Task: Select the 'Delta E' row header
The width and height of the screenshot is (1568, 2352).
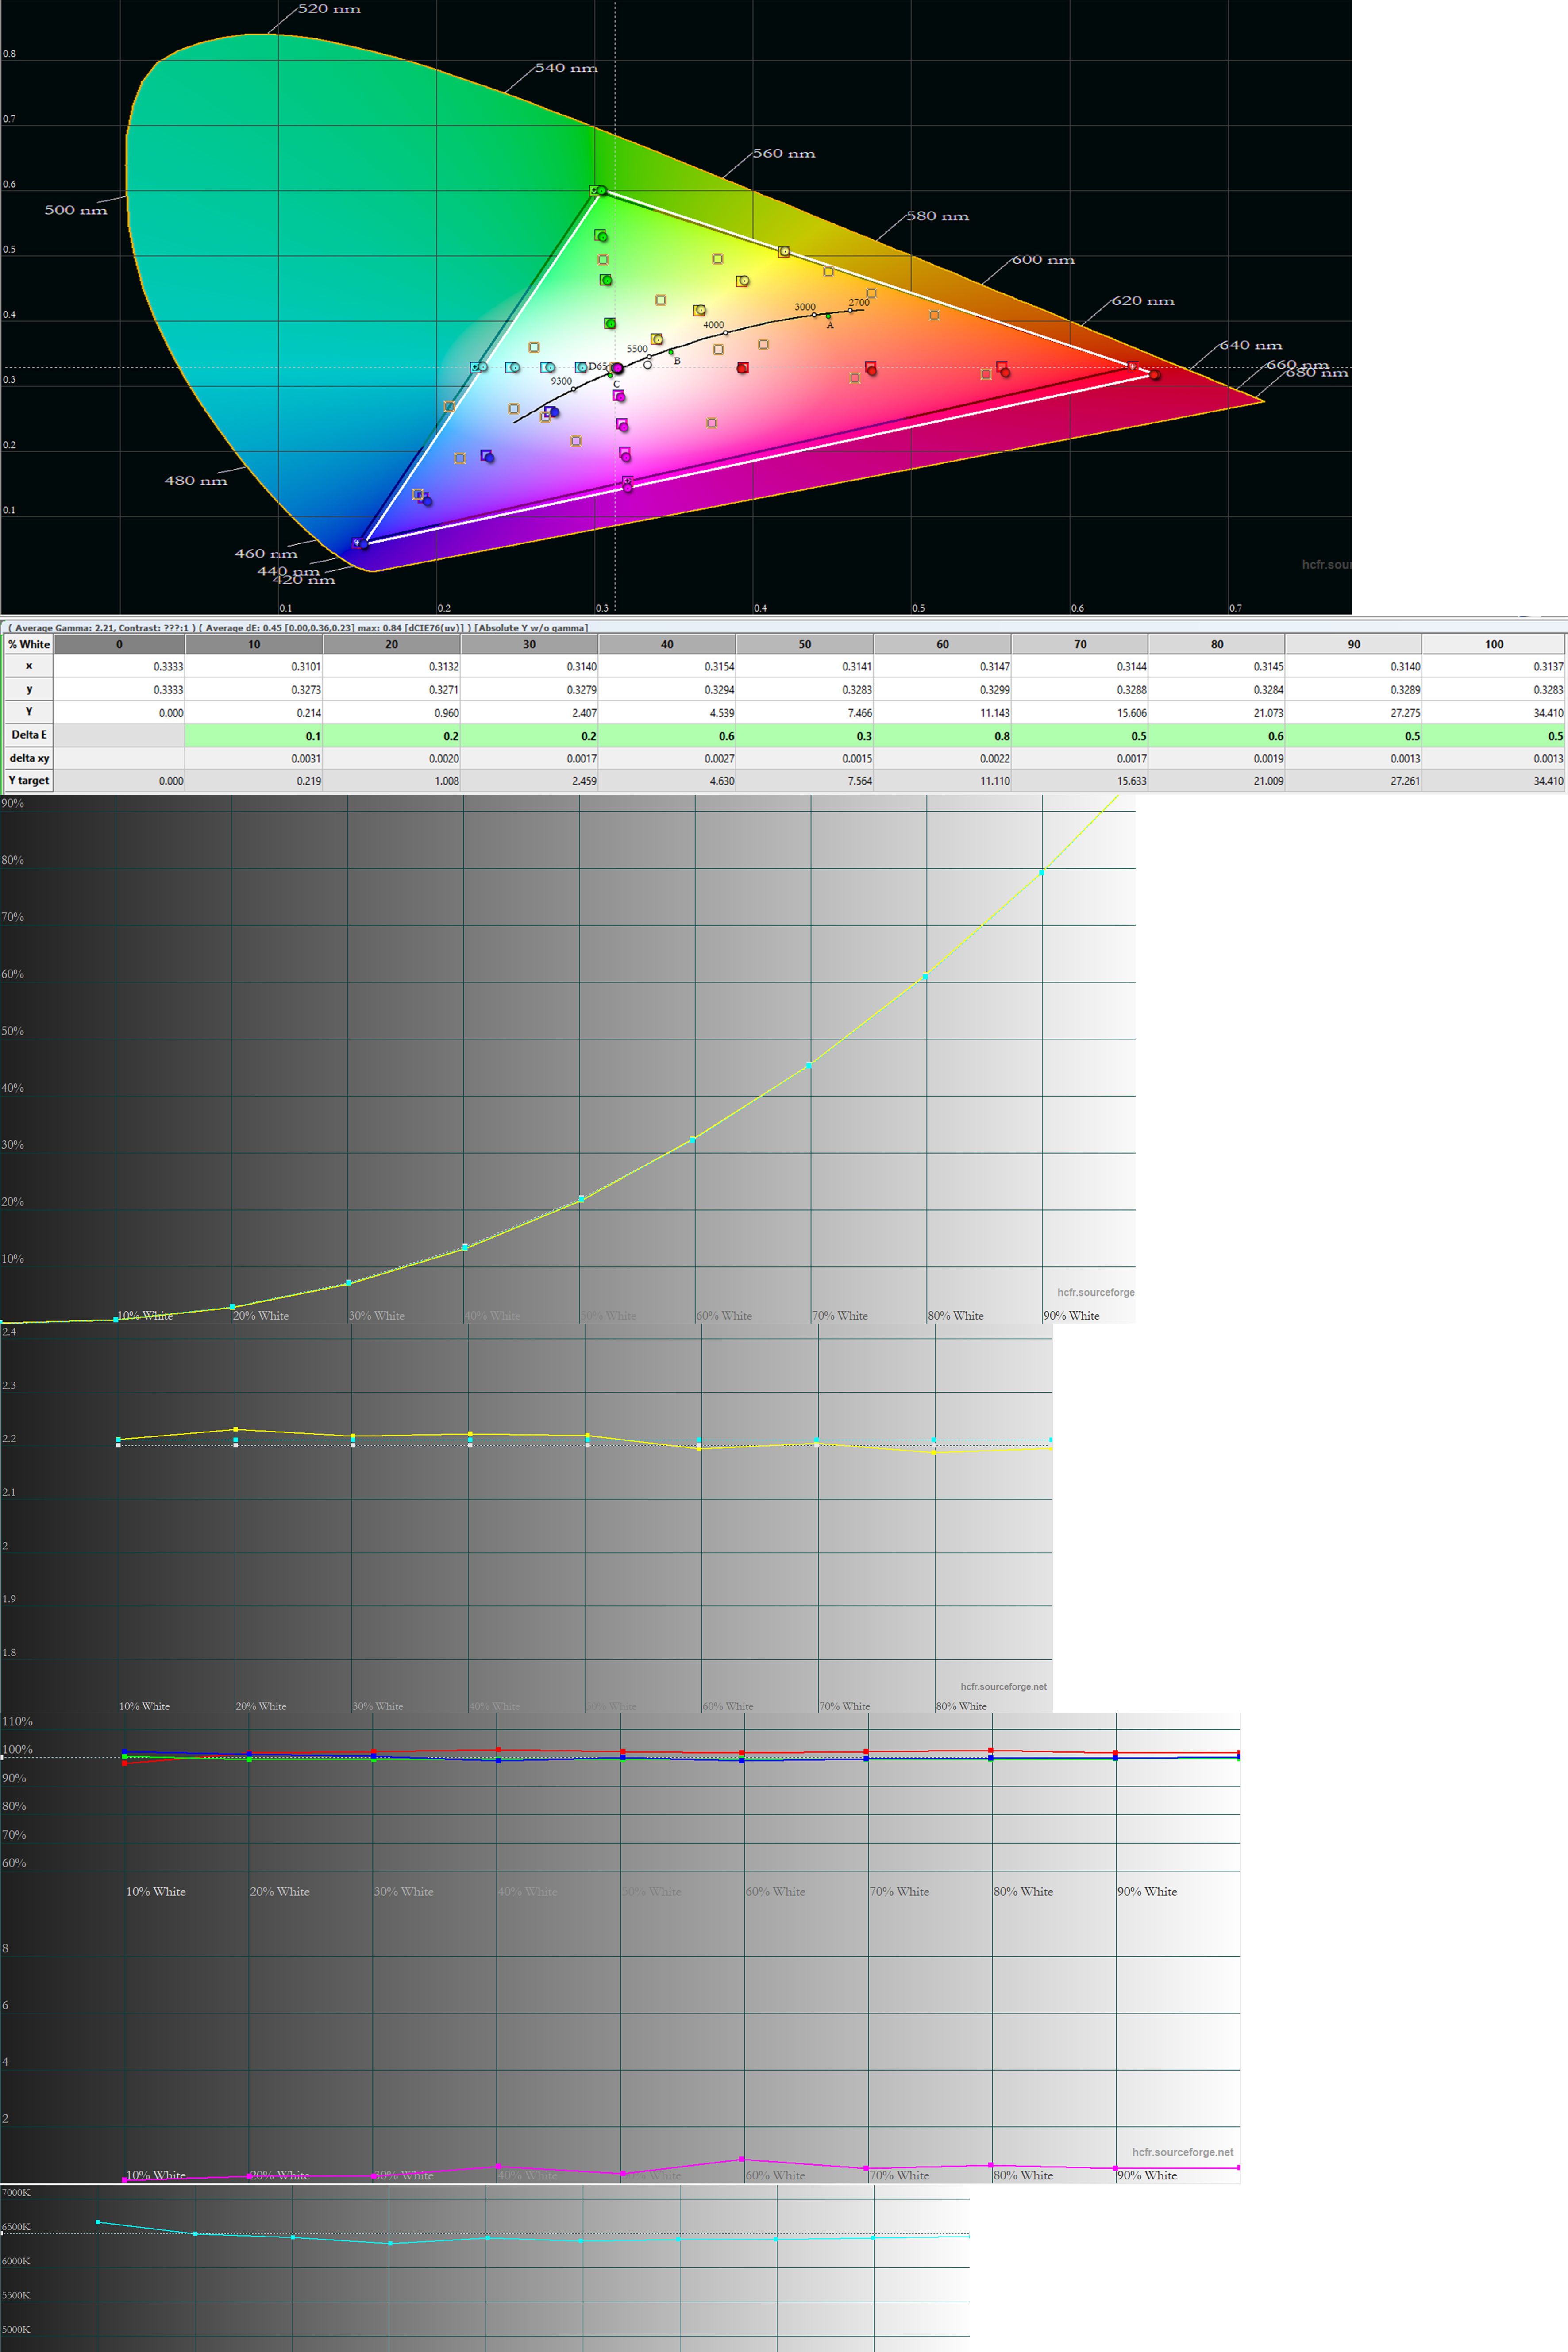Action: (29, 735)
